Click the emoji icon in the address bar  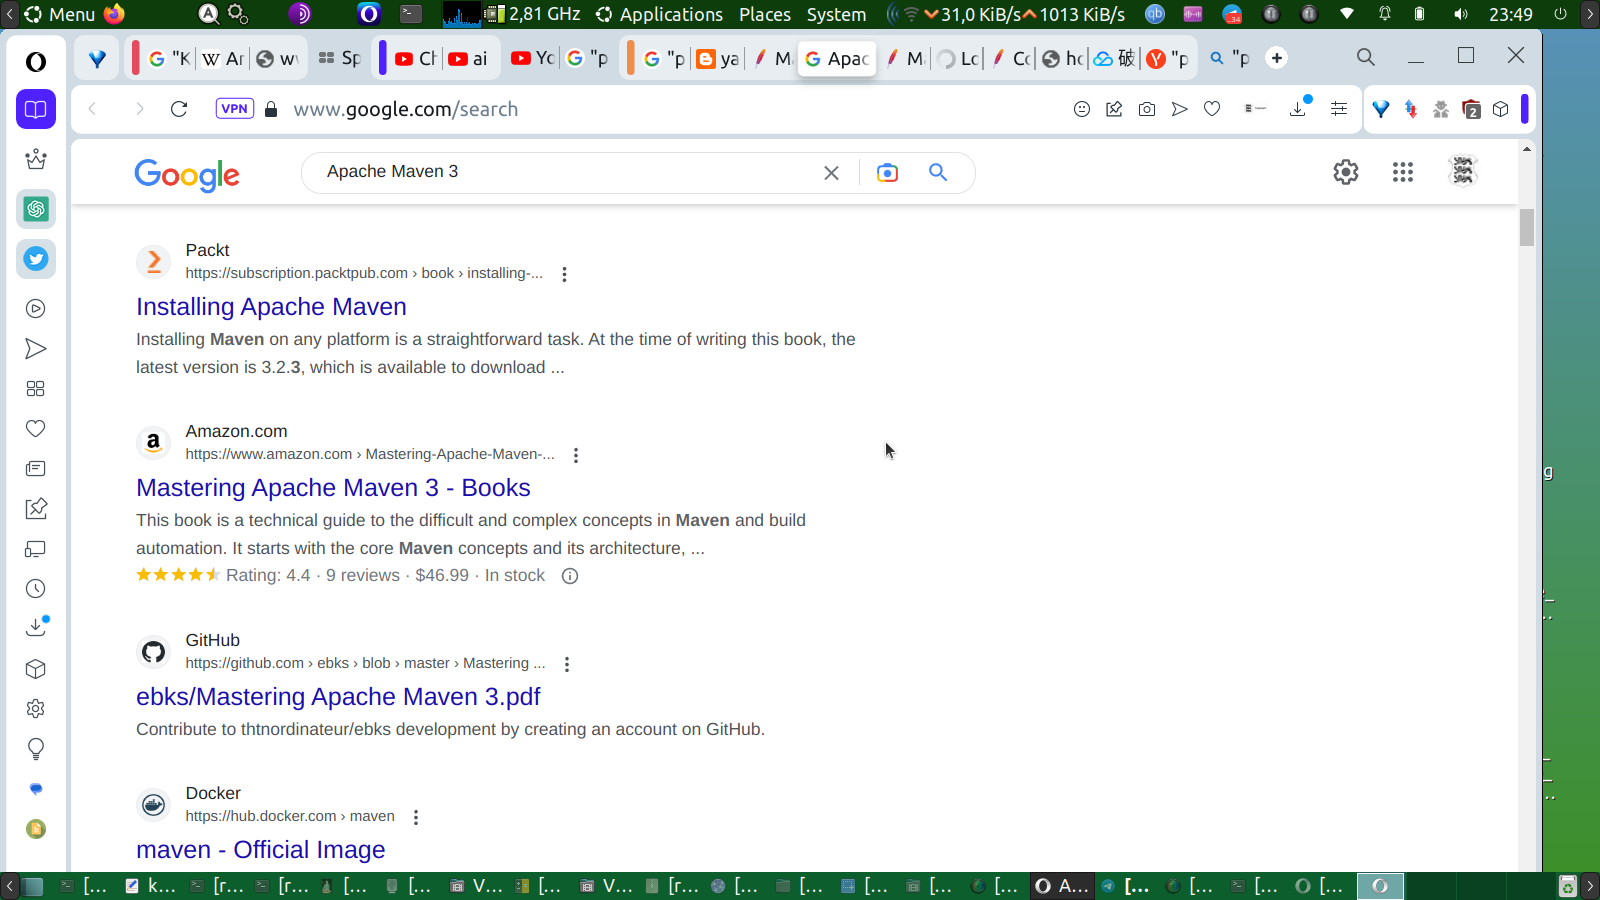1082,109
